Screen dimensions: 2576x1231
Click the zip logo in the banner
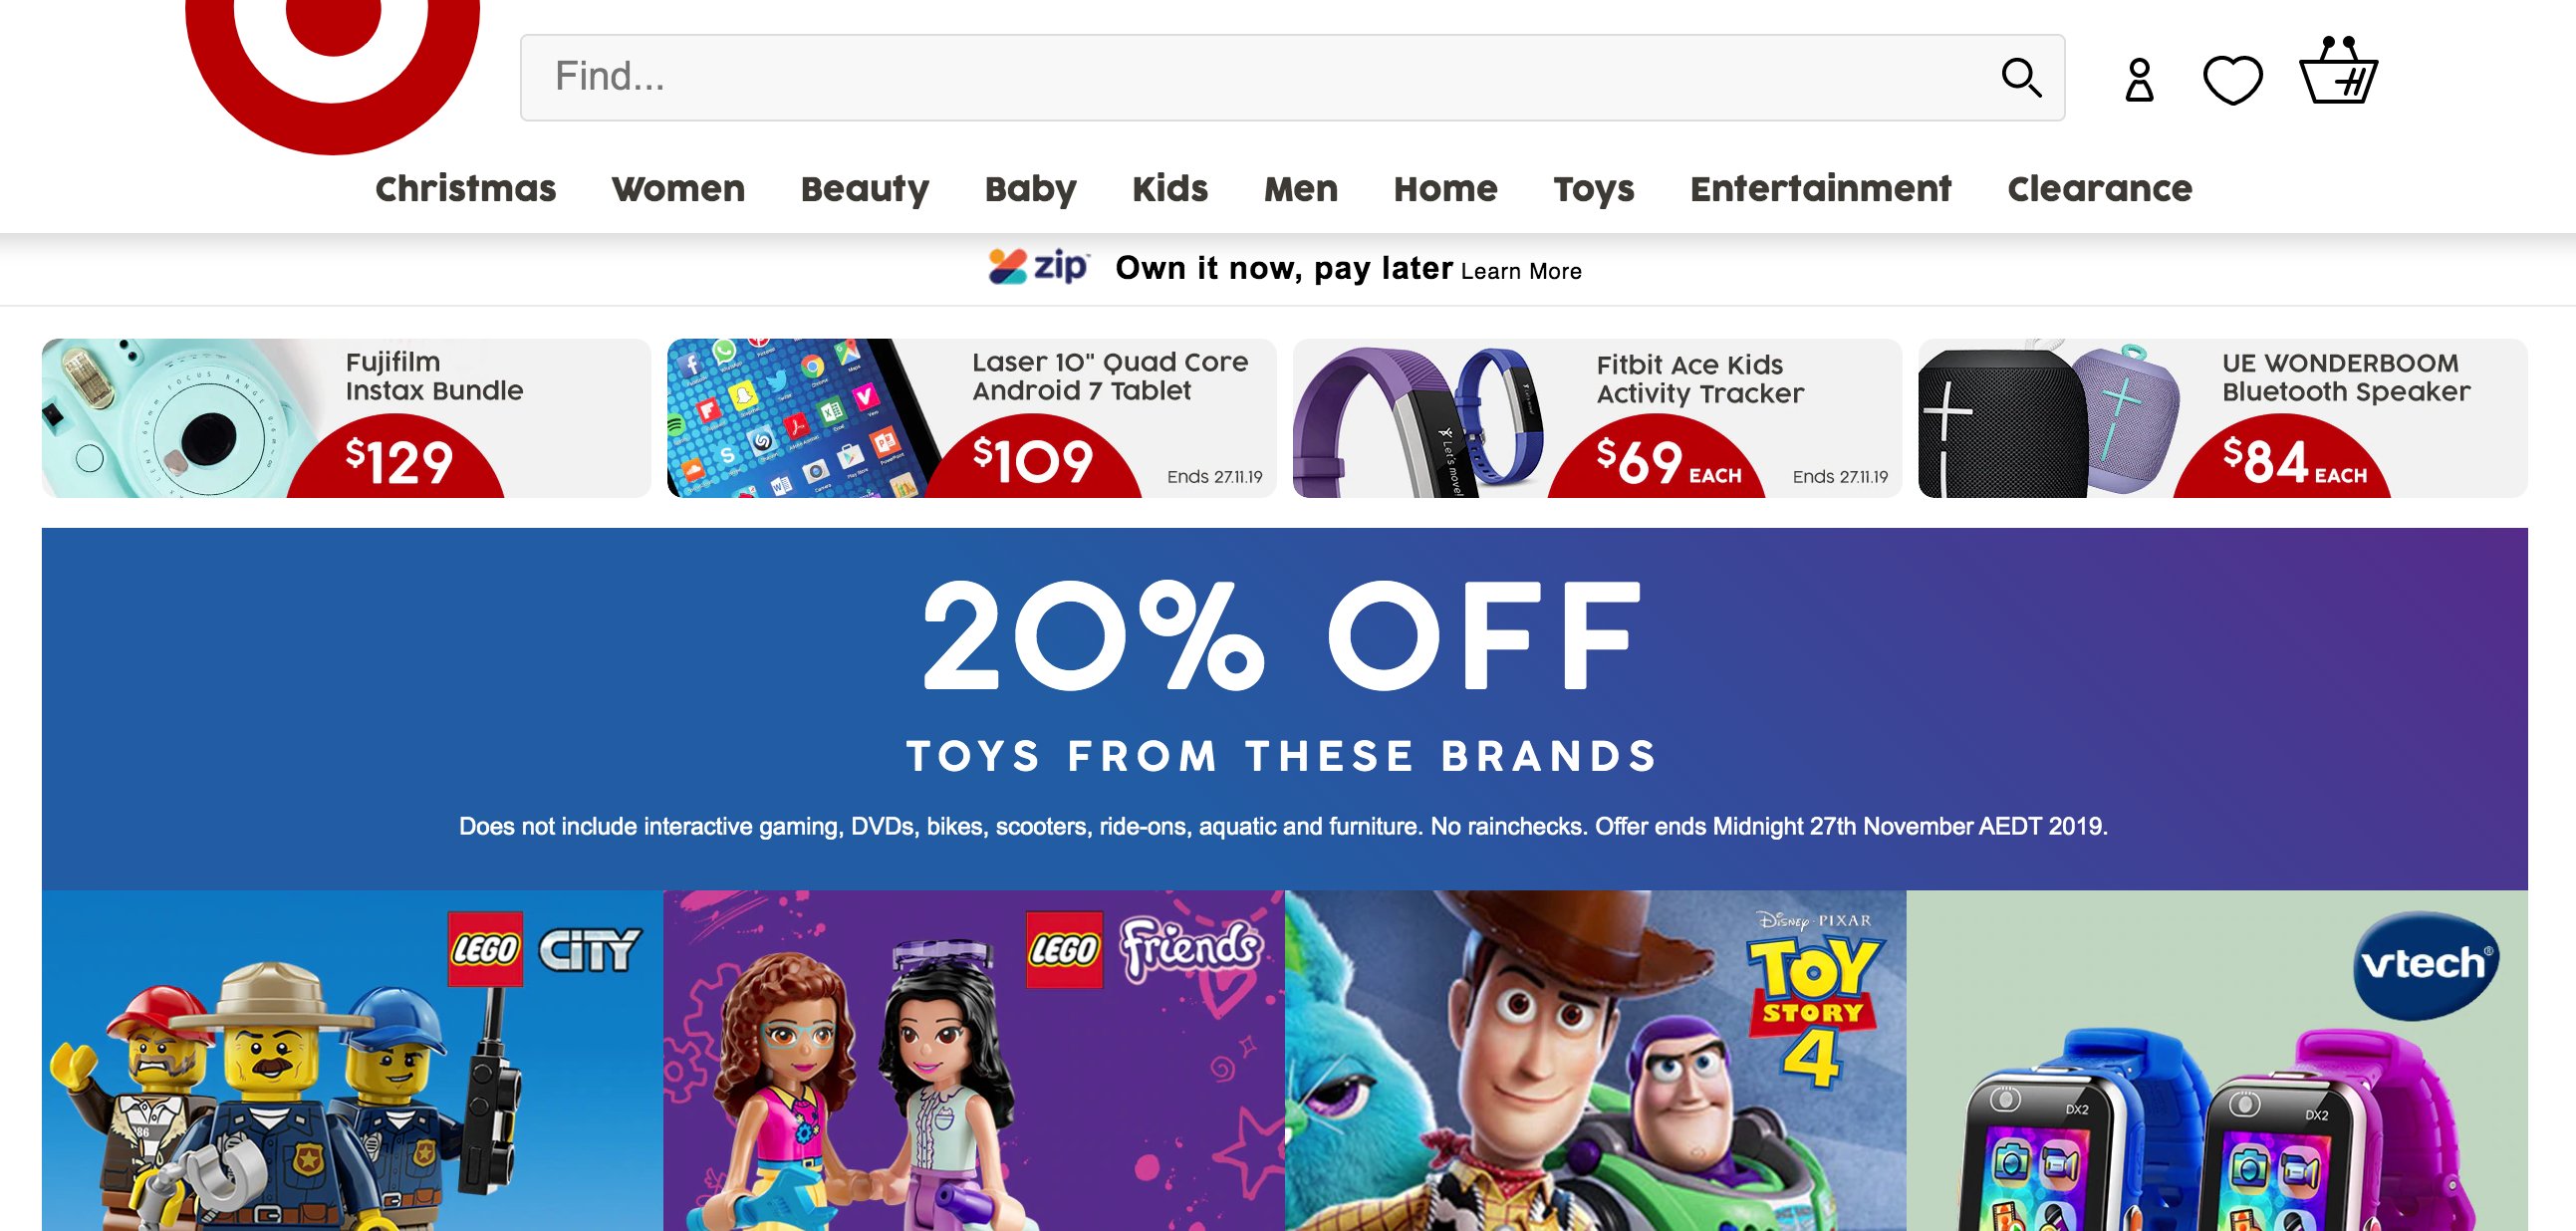(1038, 267)
